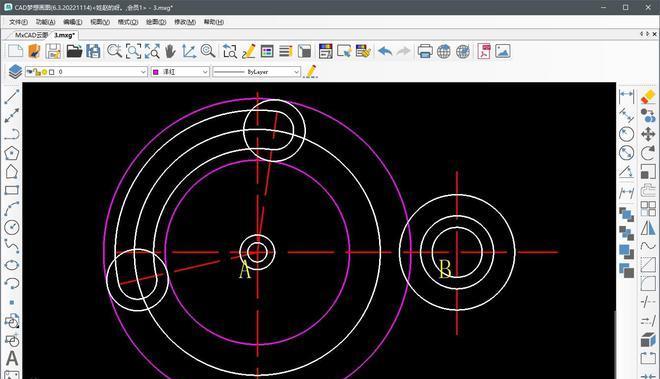660x379 pixels.
Task: Open the magenta color dropdown
Action: 180,72
